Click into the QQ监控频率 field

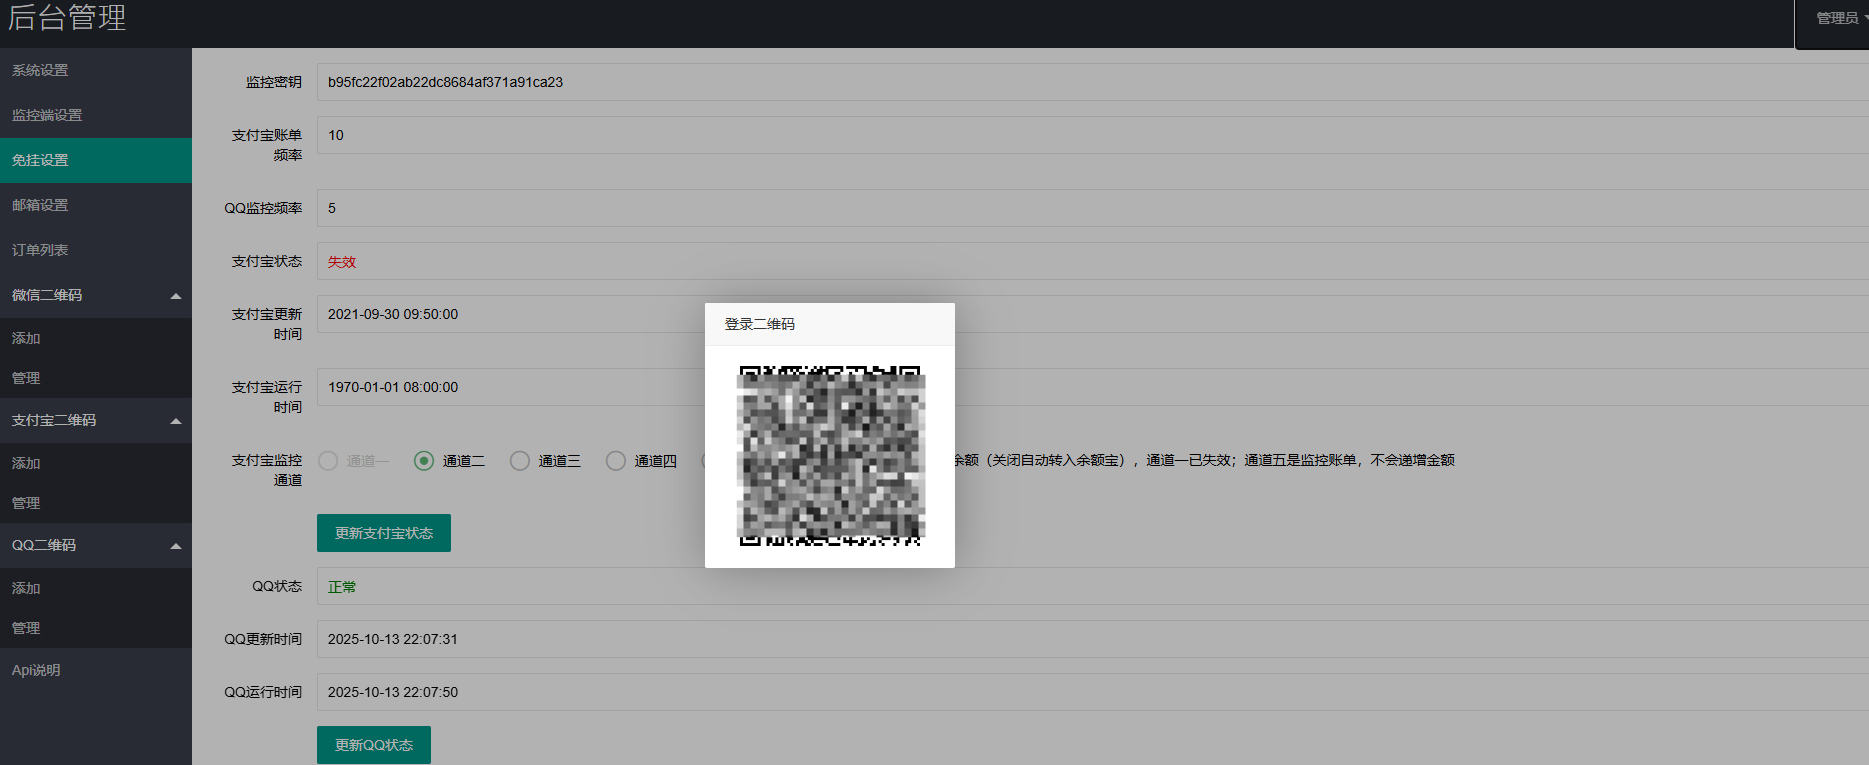coord(1000,208)
